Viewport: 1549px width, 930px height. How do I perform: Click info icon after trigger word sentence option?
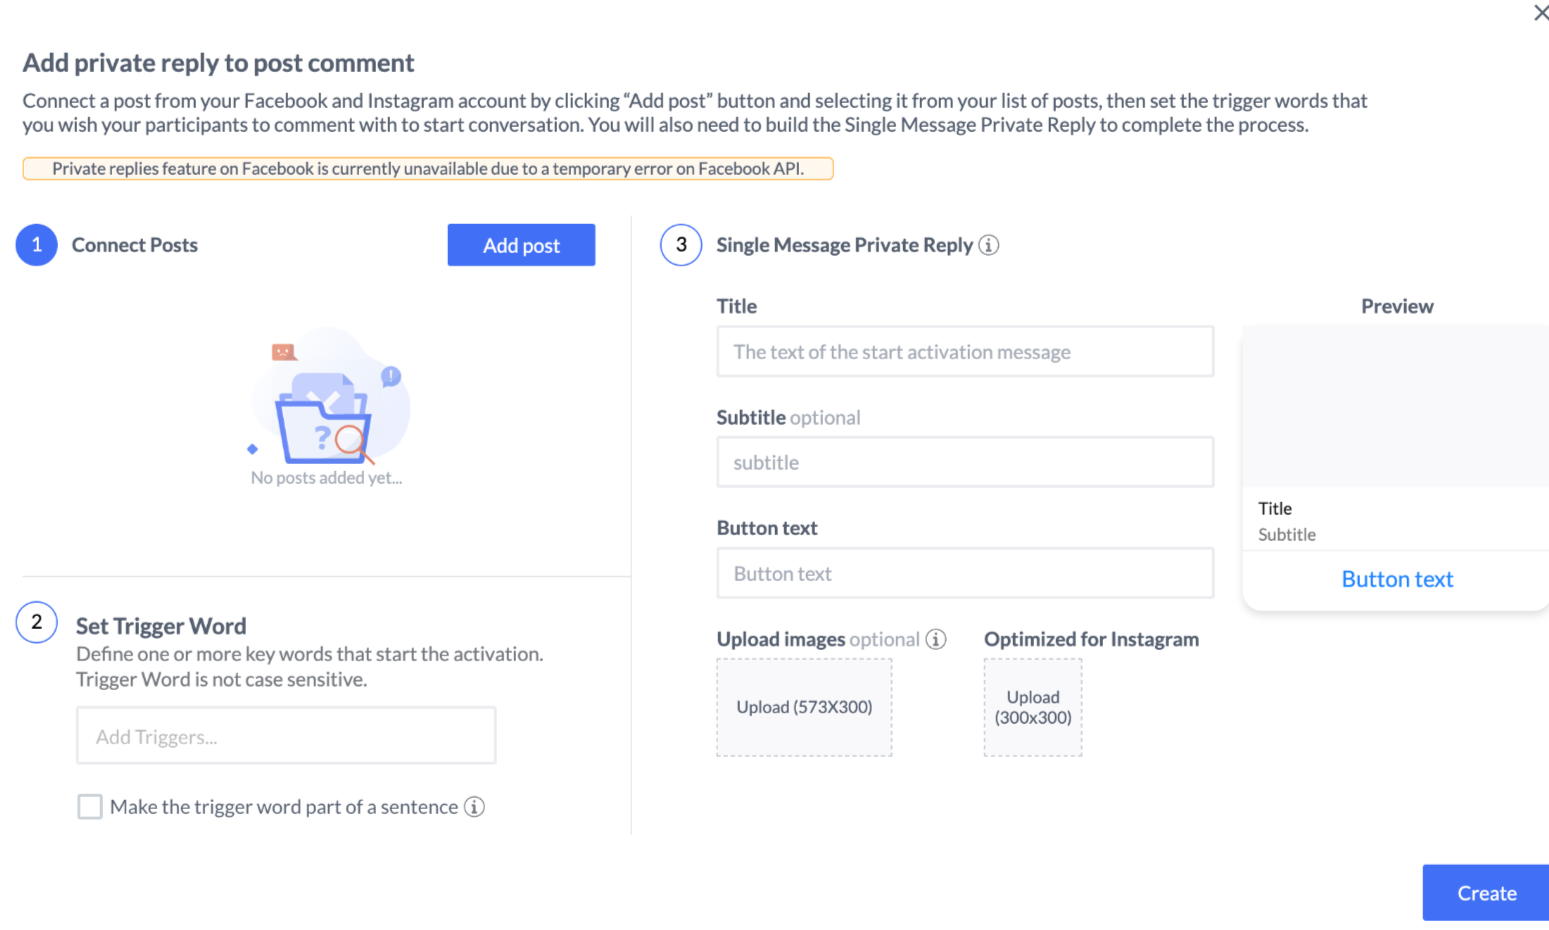[475, 807]
